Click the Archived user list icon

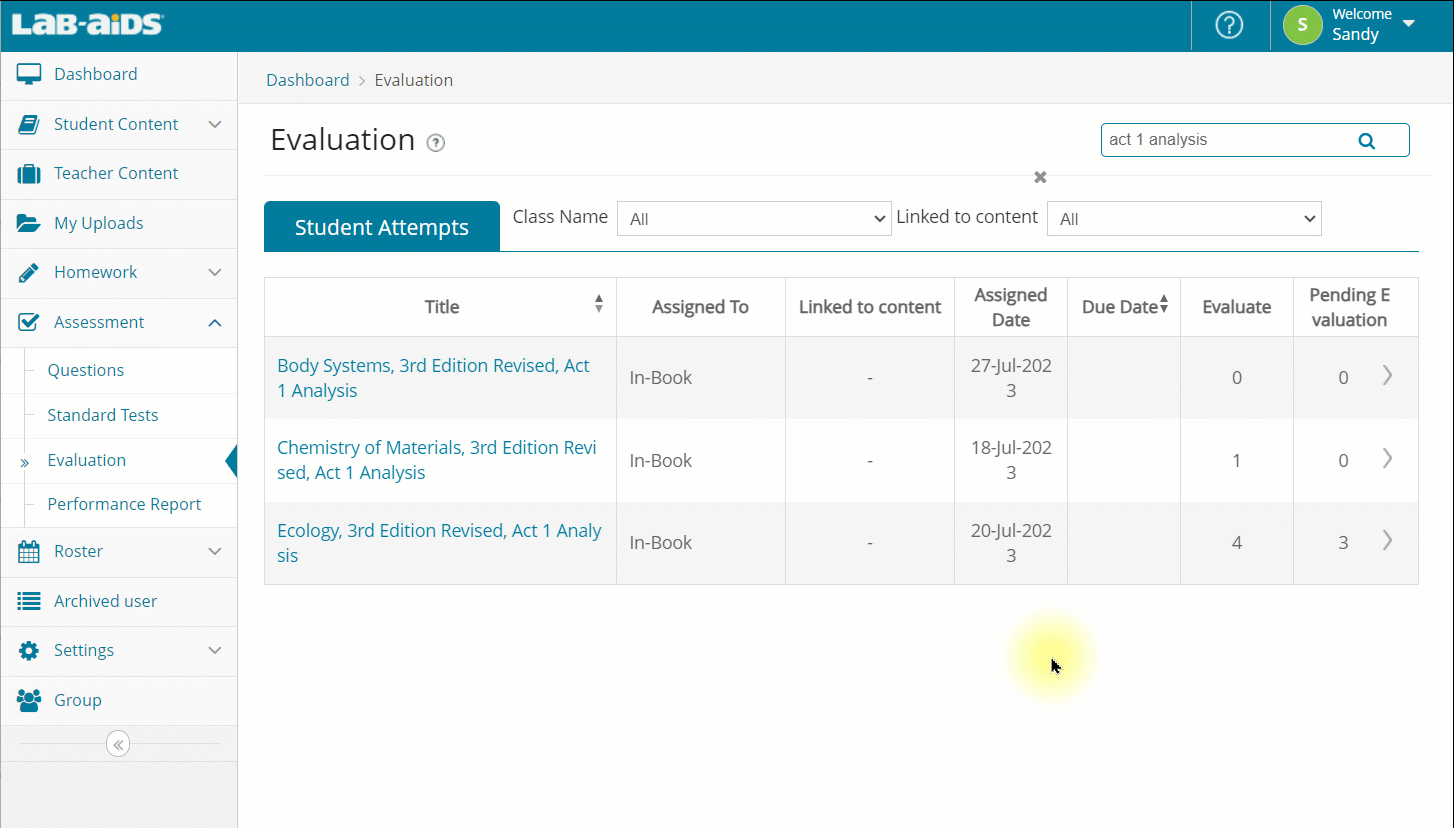(29, 601)
